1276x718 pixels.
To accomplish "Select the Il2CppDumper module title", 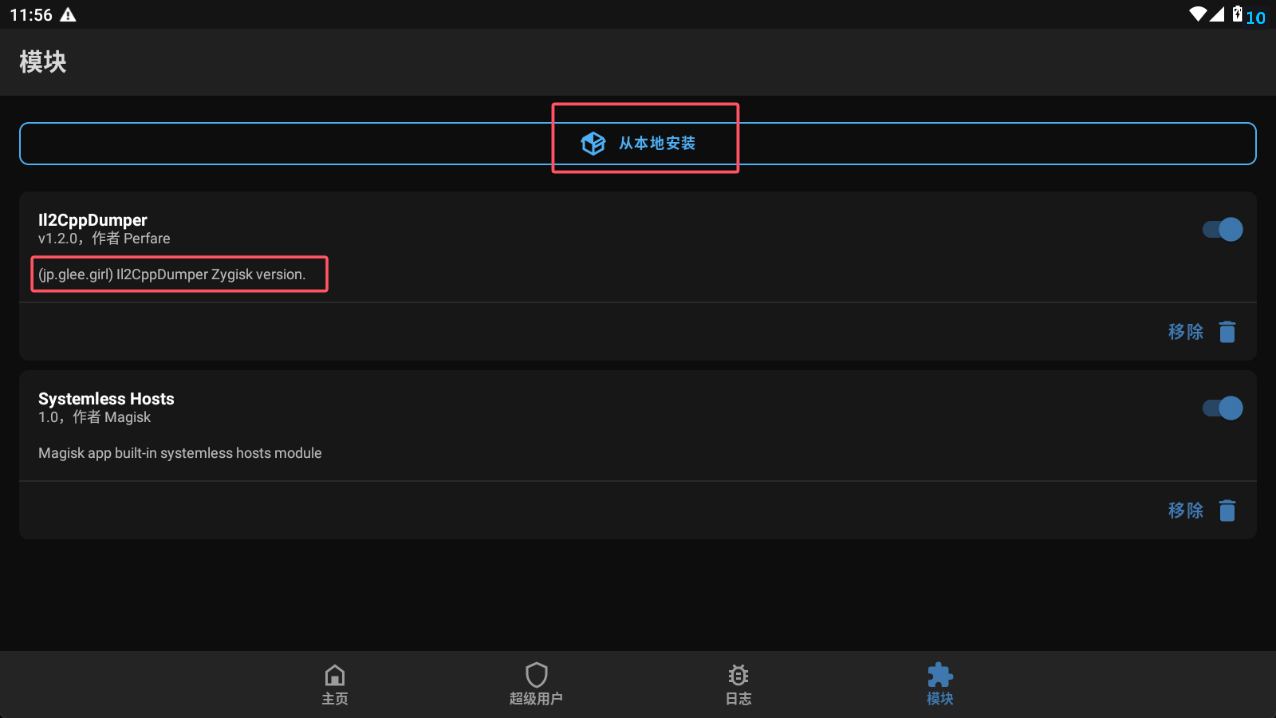I will (93, 220).
